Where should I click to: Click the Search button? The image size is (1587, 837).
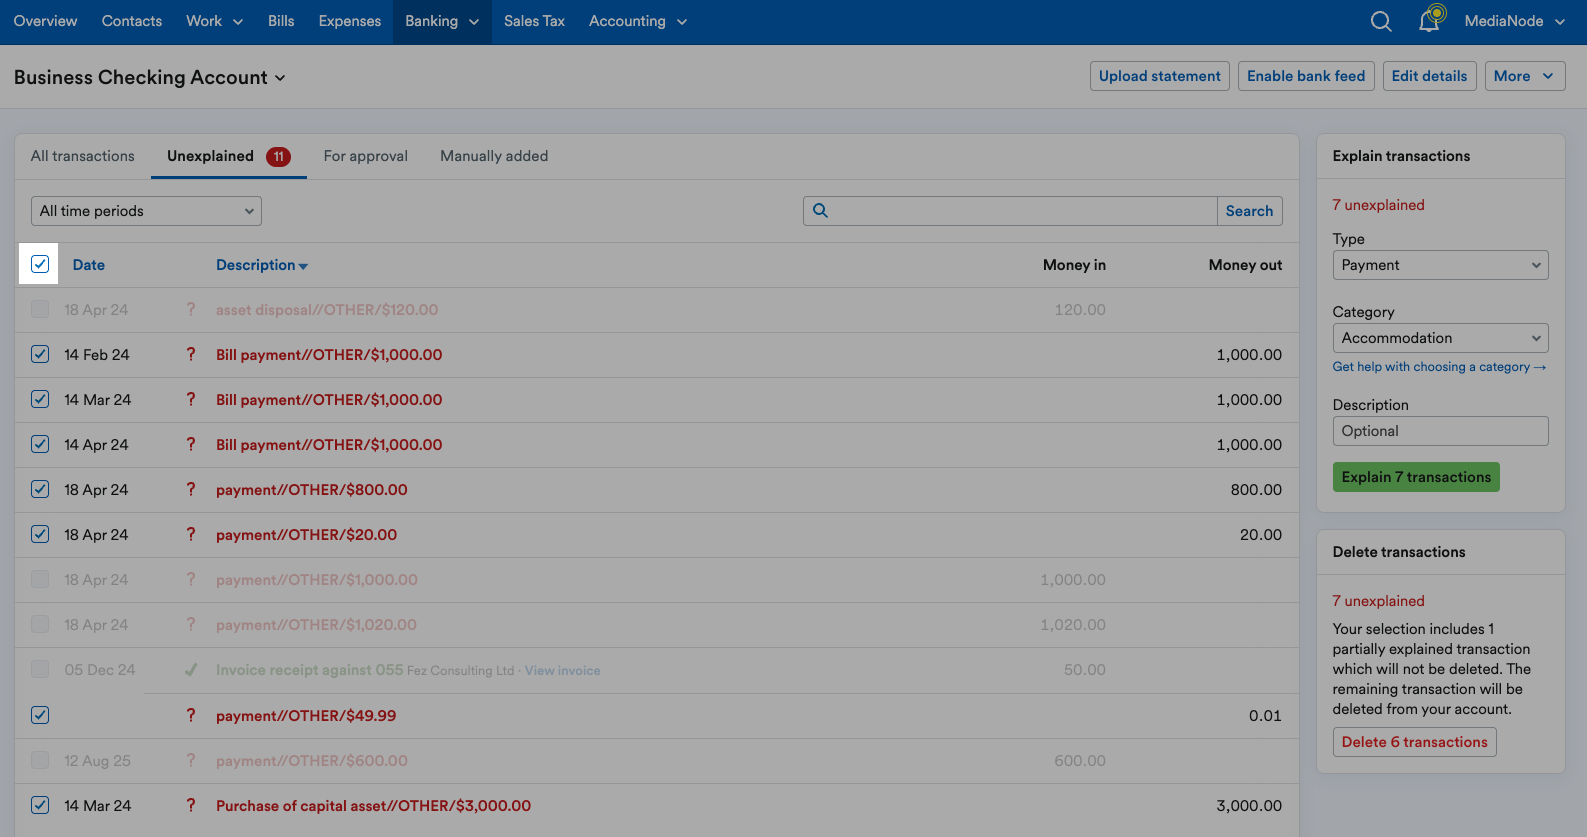pos(1250,211)
